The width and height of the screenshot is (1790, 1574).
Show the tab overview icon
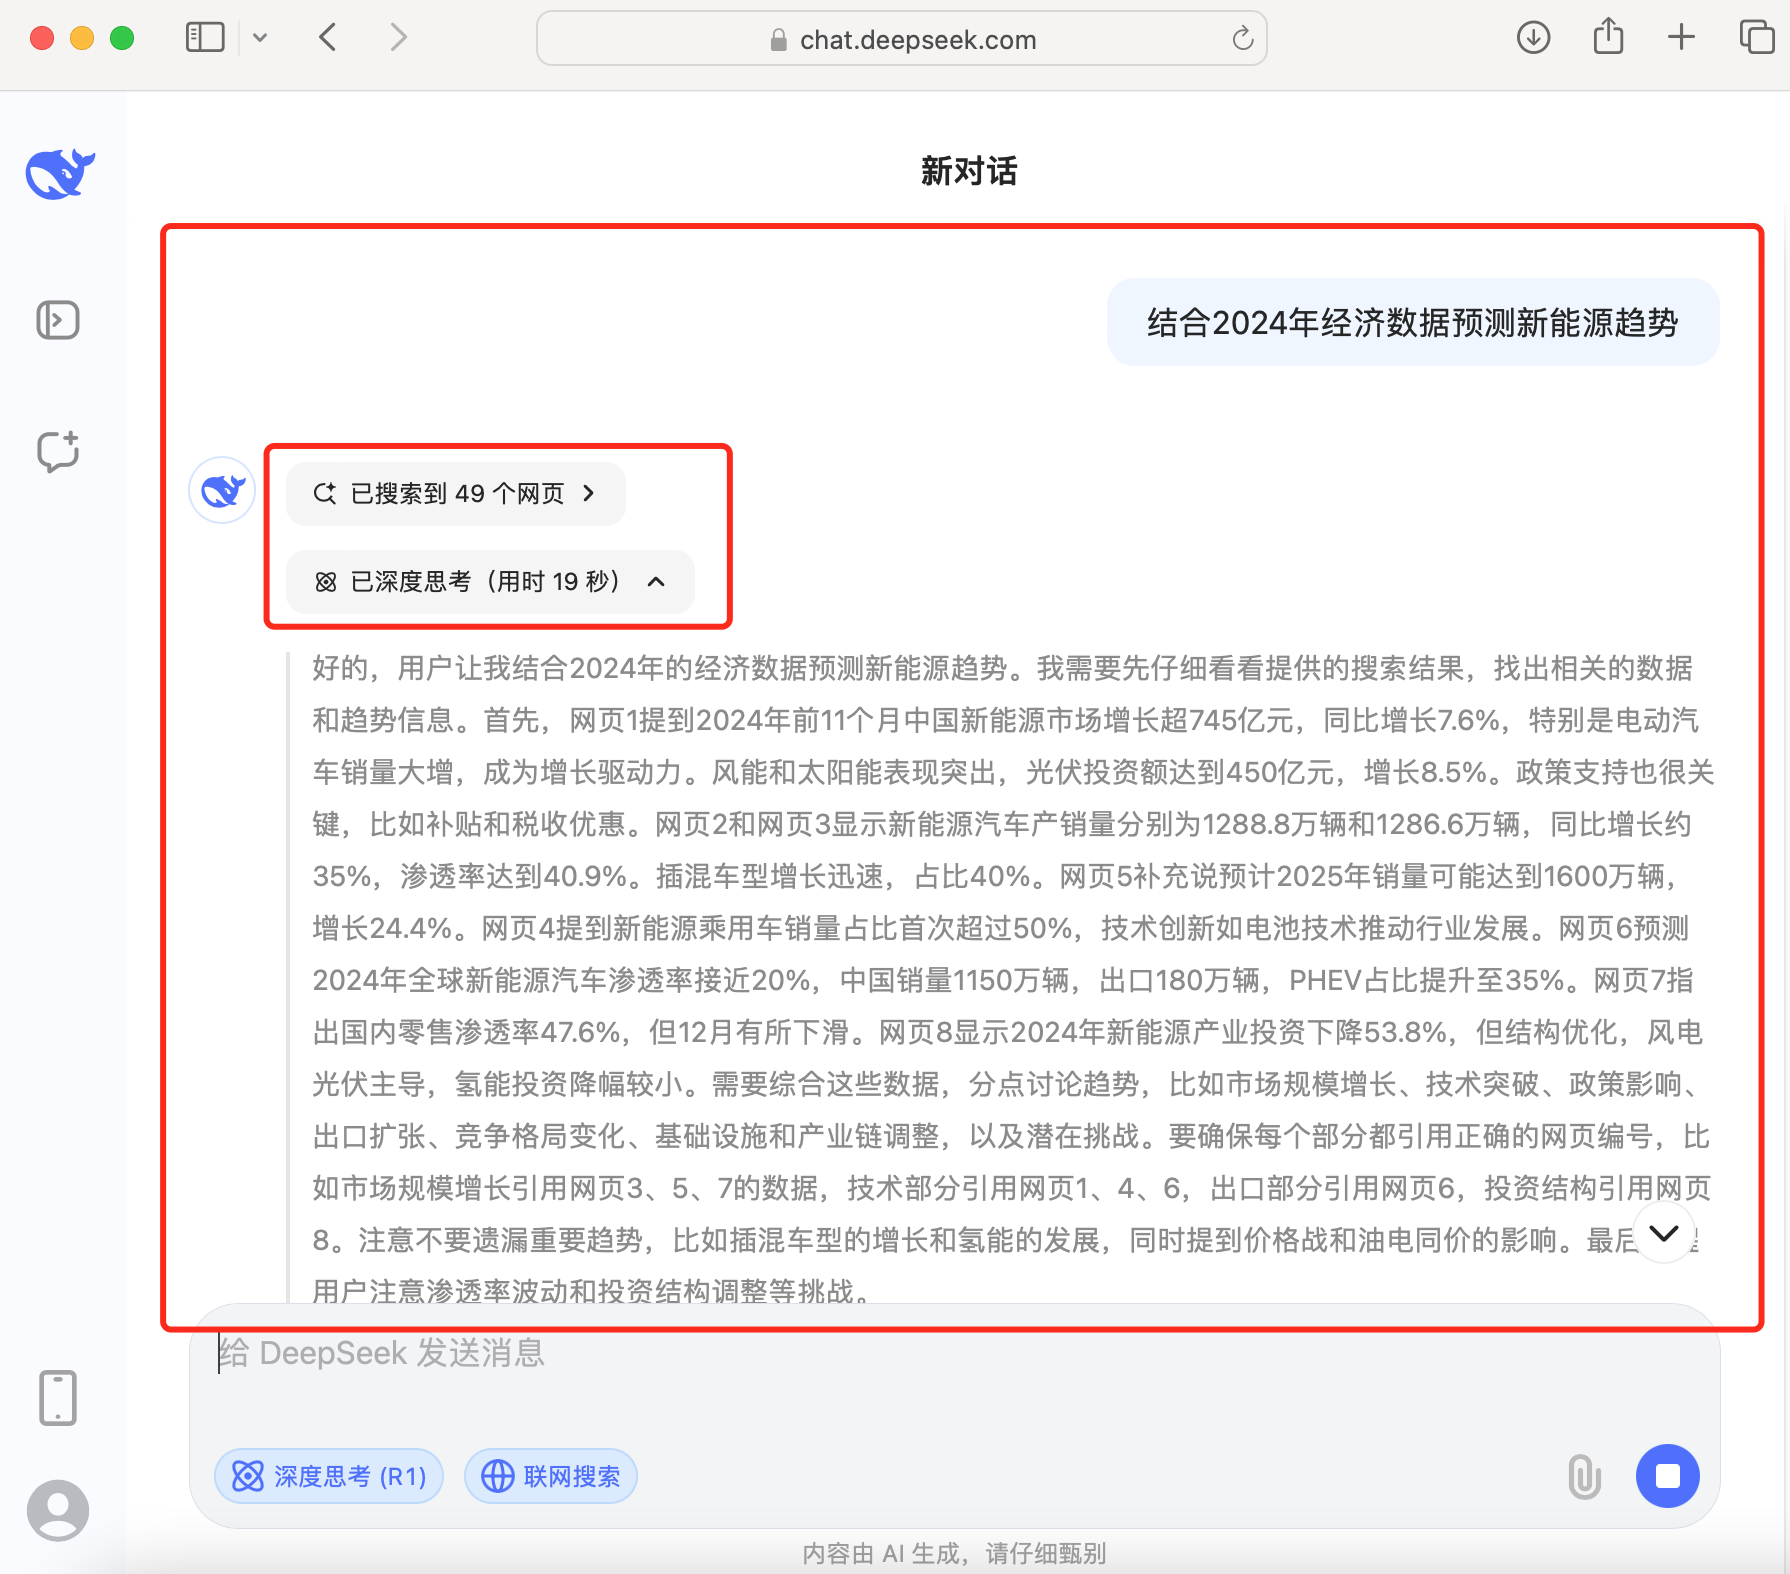tap(1757, 38)
